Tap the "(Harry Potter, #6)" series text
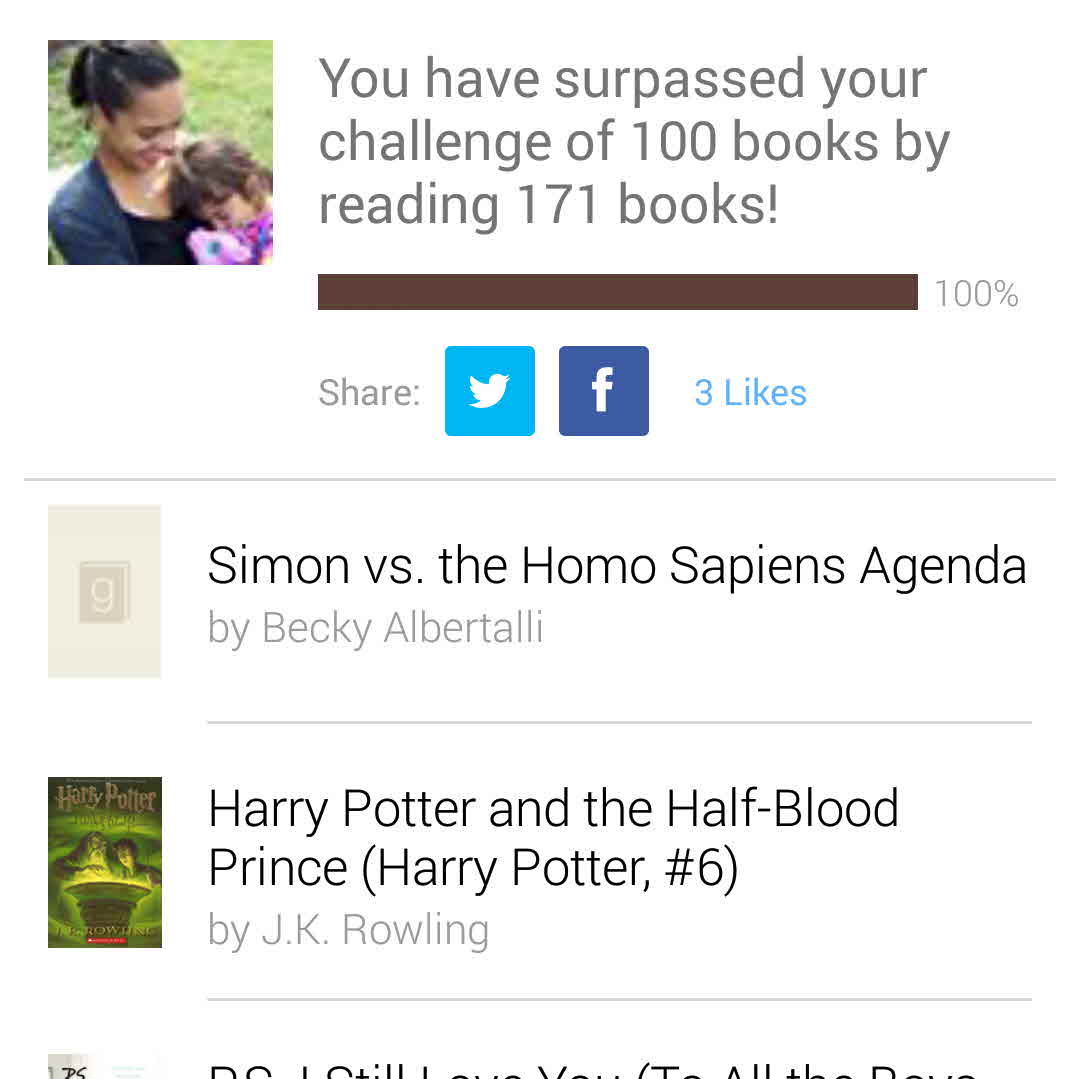 coord(549,868)
